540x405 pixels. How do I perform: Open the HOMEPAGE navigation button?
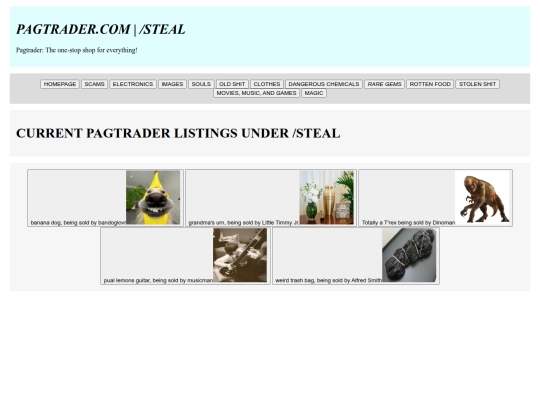pyautogui.click(x=60, y=84)
